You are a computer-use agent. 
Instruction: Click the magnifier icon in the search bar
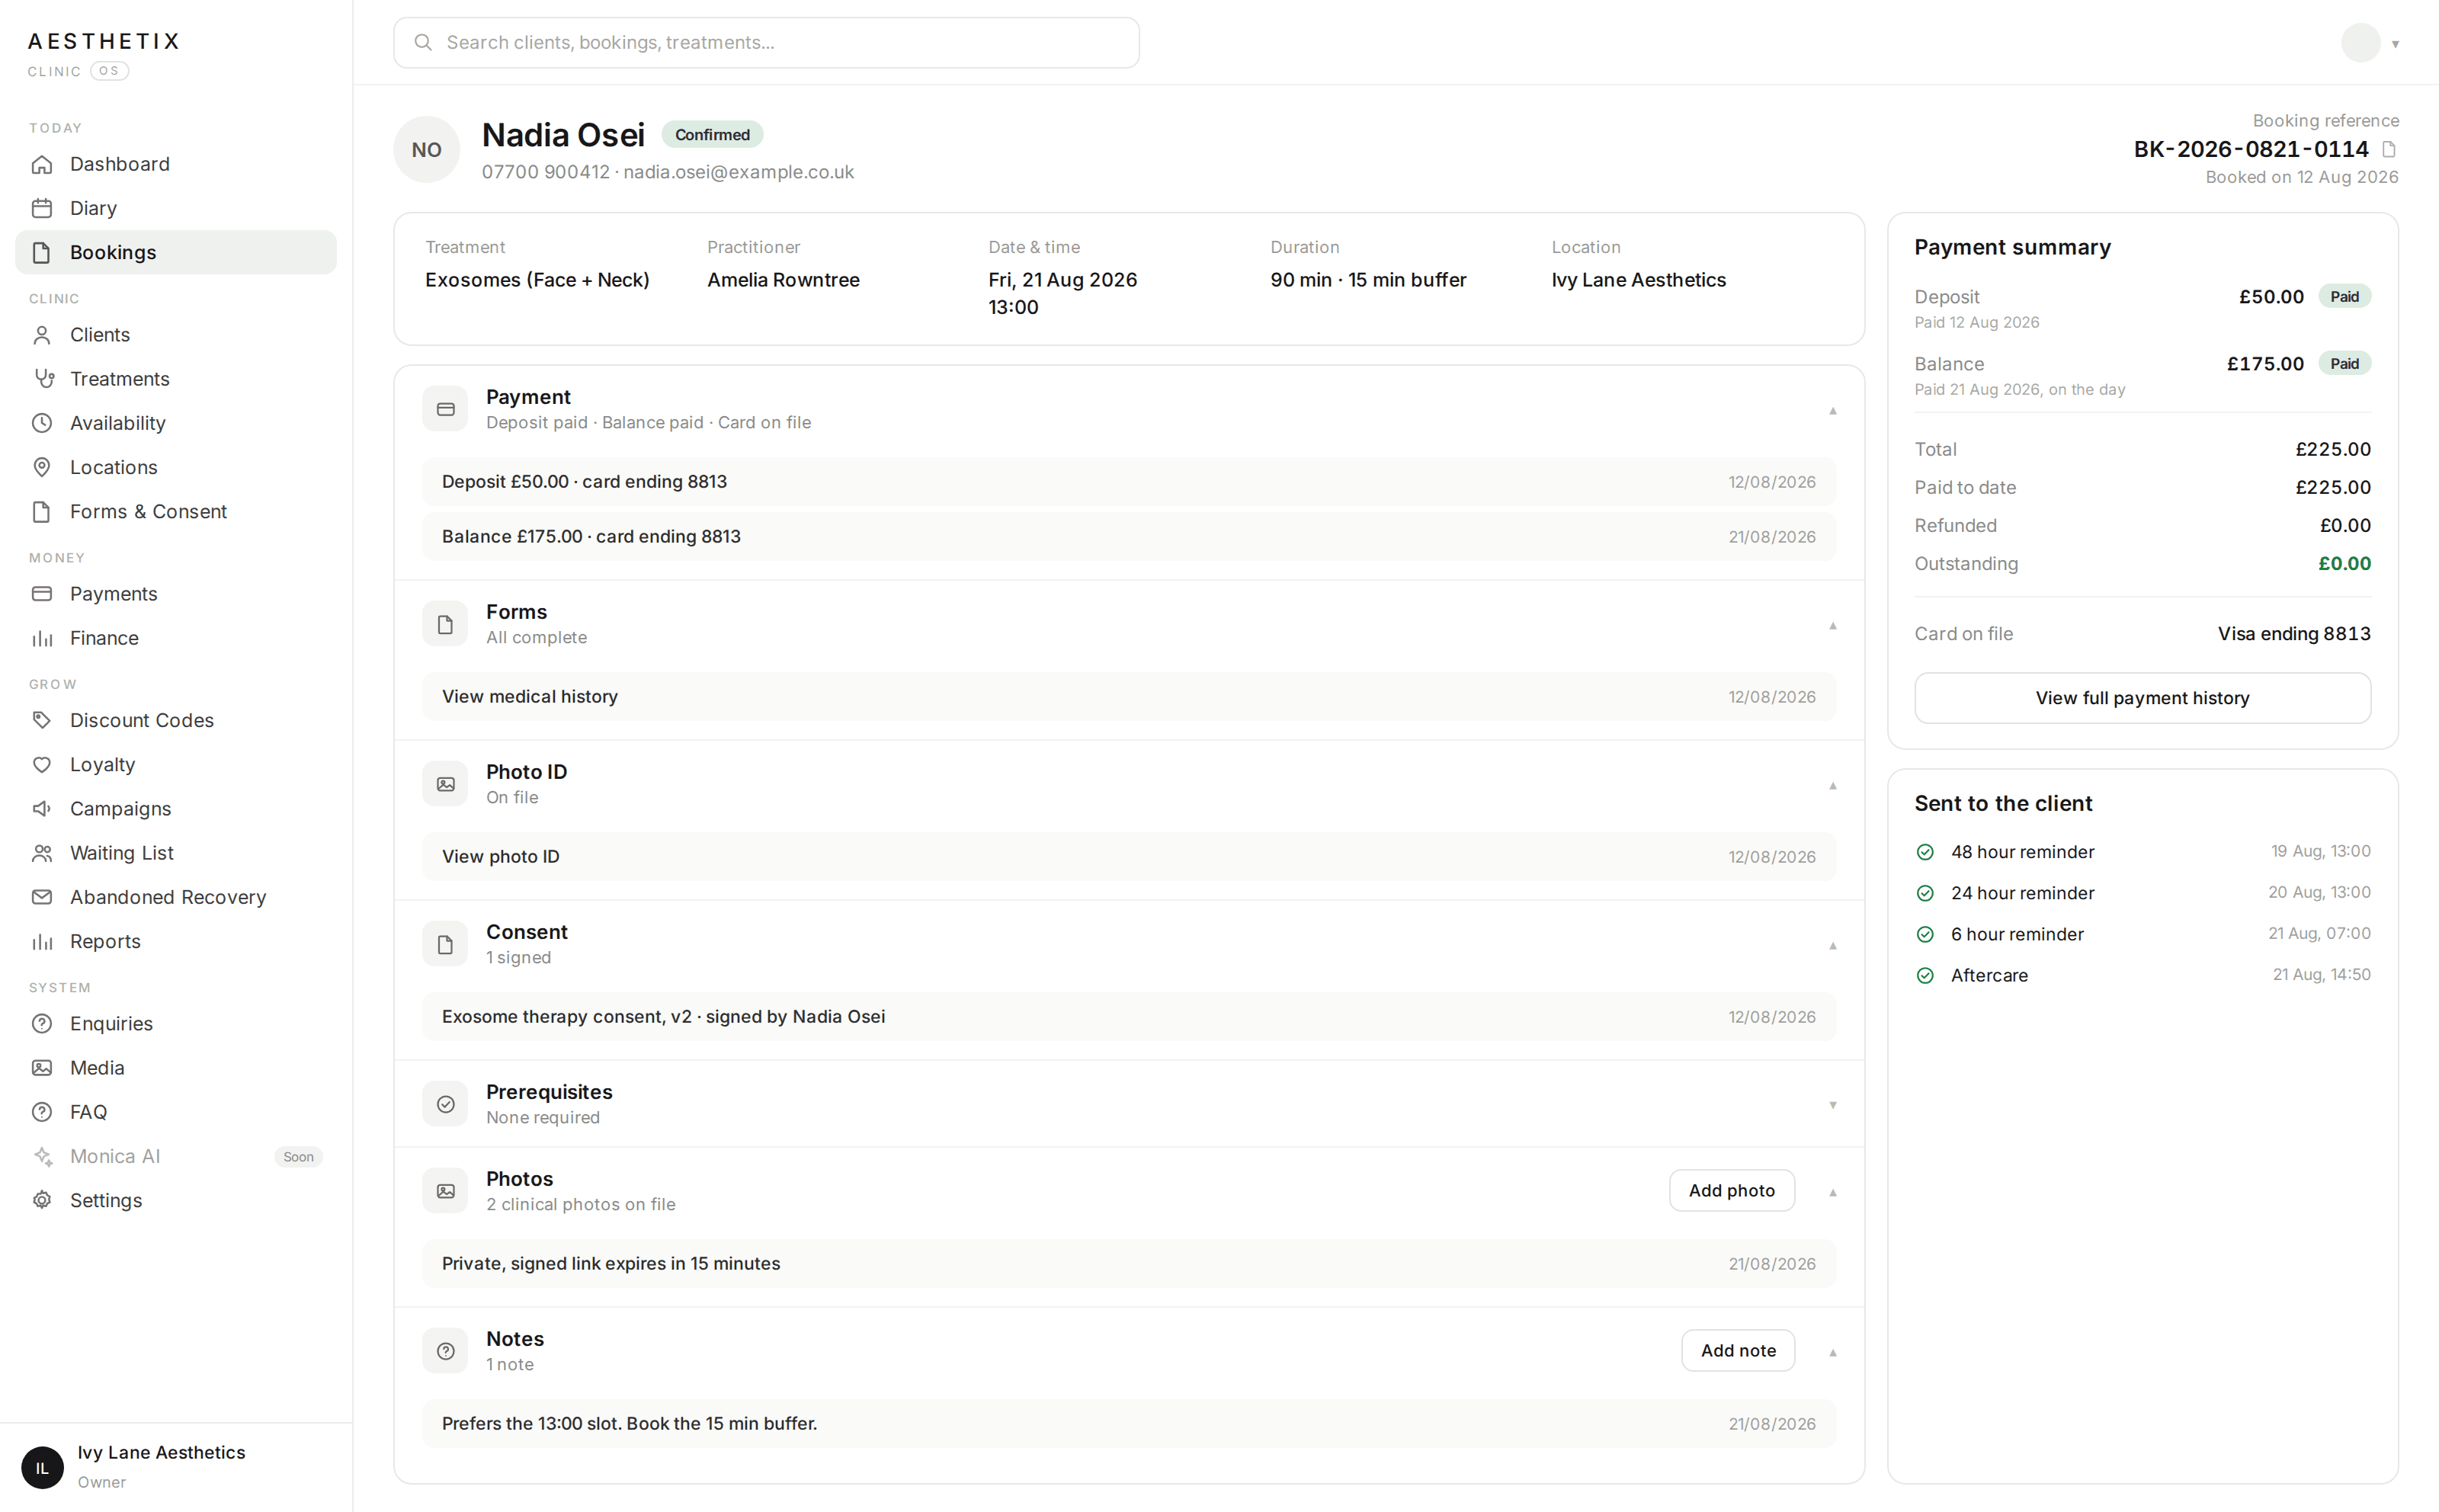coord(423,42)
